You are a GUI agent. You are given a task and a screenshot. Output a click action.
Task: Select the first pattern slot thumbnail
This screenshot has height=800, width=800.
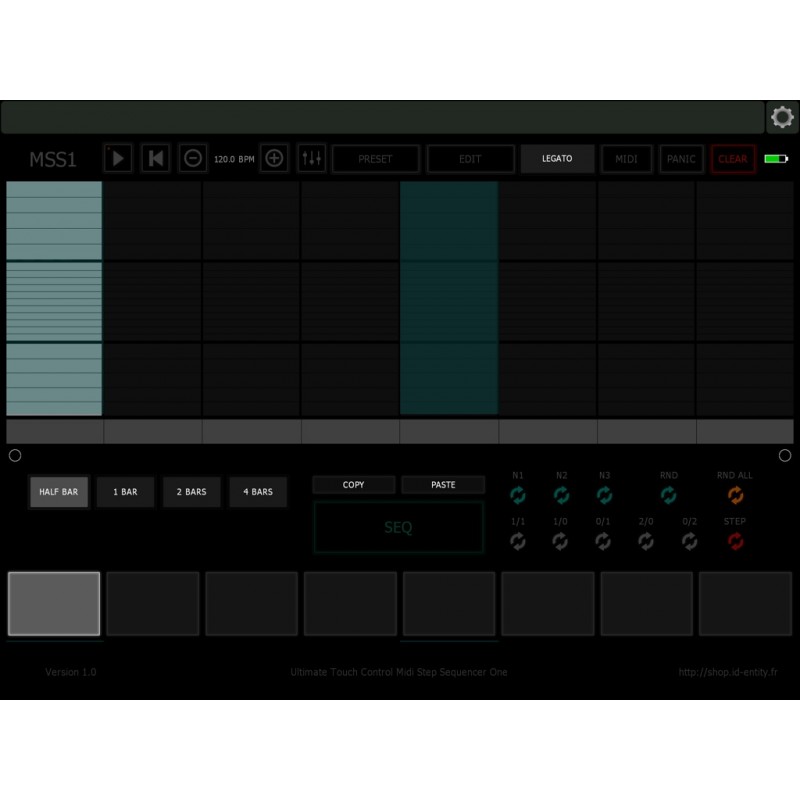[x=54, y=603]
